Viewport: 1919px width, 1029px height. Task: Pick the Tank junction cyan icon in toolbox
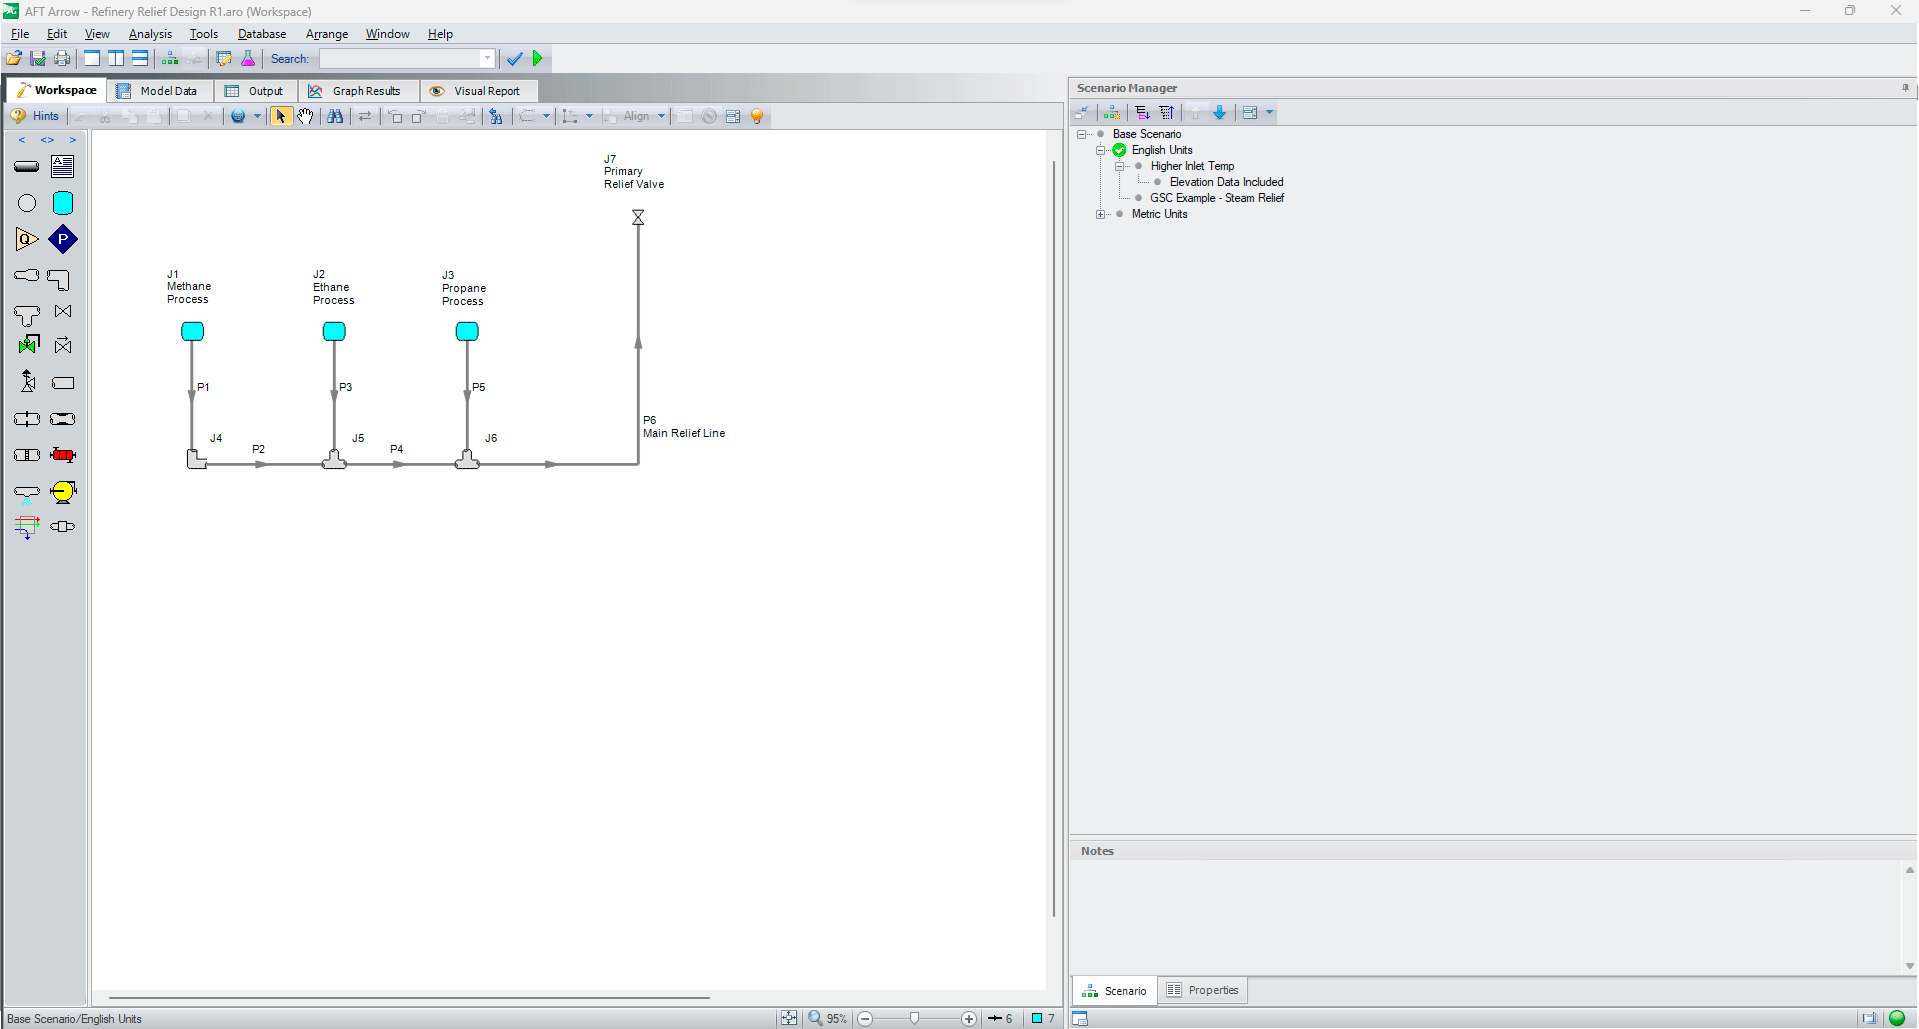coord(63,203)
